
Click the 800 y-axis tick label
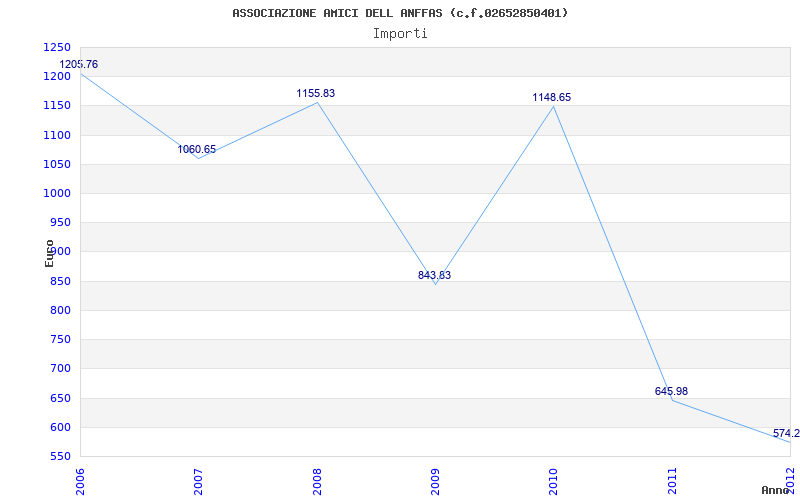tap(60, 310)
